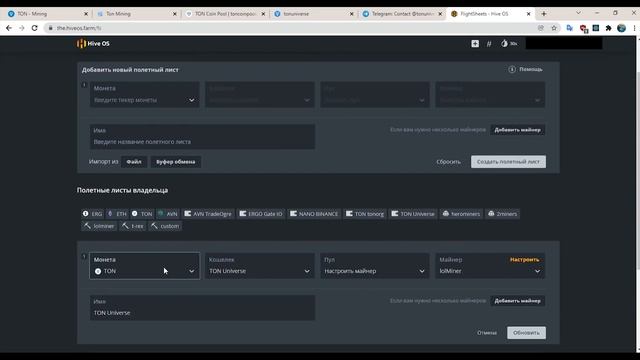
Task: Click Обновить to update flight sheet
Action: pyautogui.click(x=526, y=333)
